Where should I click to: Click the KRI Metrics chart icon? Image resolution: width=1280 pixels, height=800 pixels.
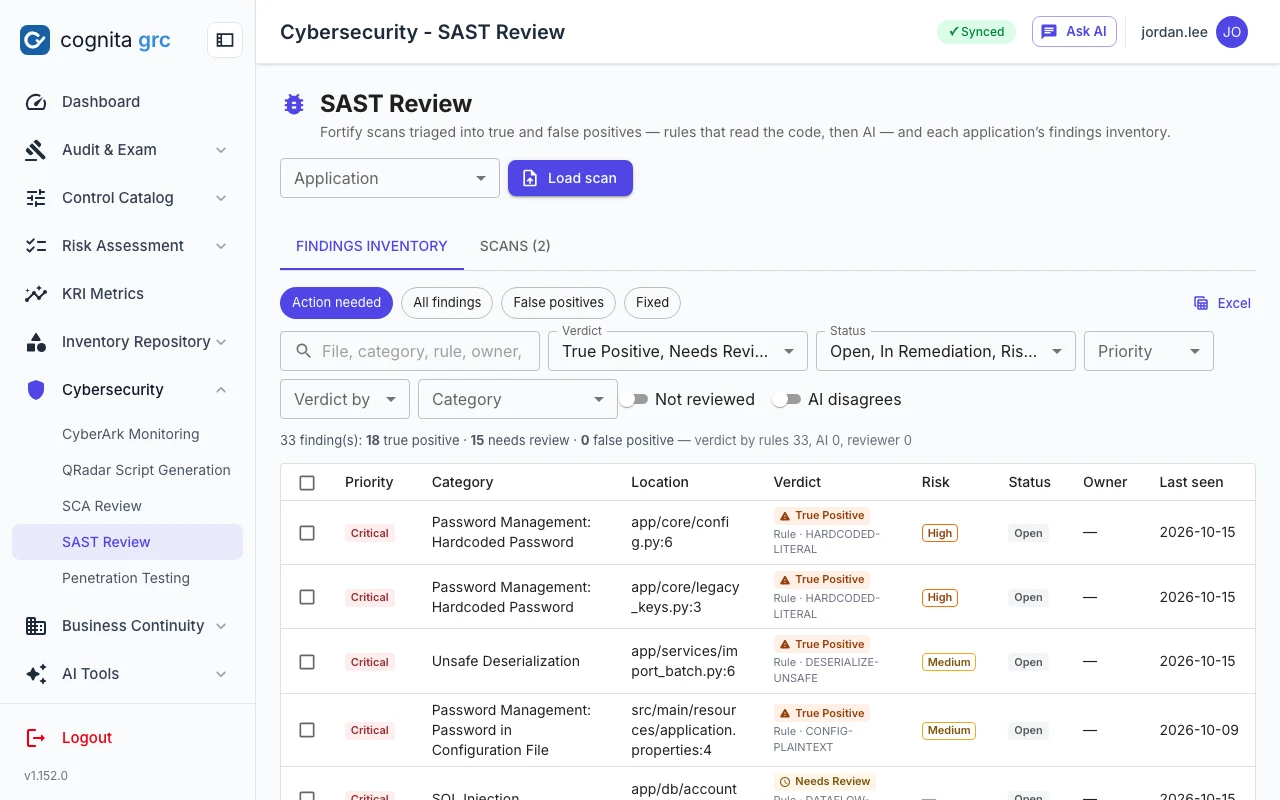tap(36, 294)
